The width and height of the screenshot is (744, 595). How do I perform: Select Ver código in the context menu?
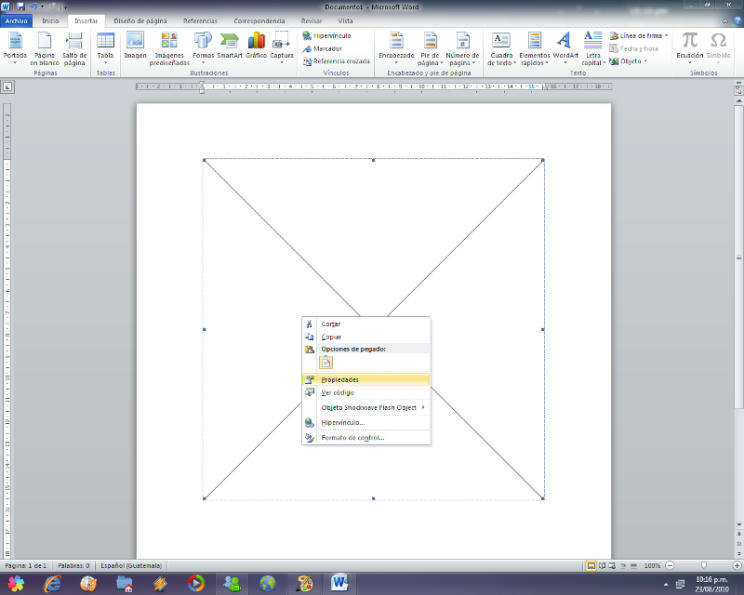tap(366, 392)
